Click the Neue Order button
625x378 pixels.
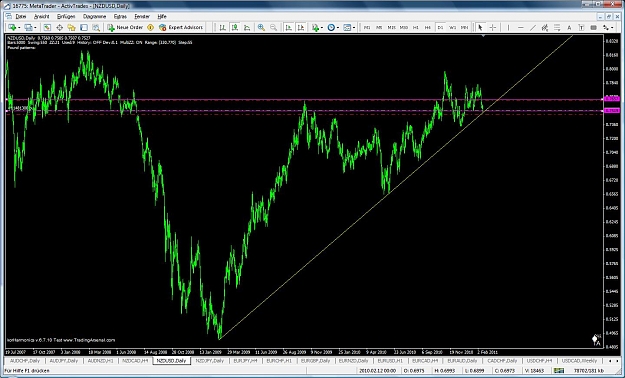tap(125, 28)
